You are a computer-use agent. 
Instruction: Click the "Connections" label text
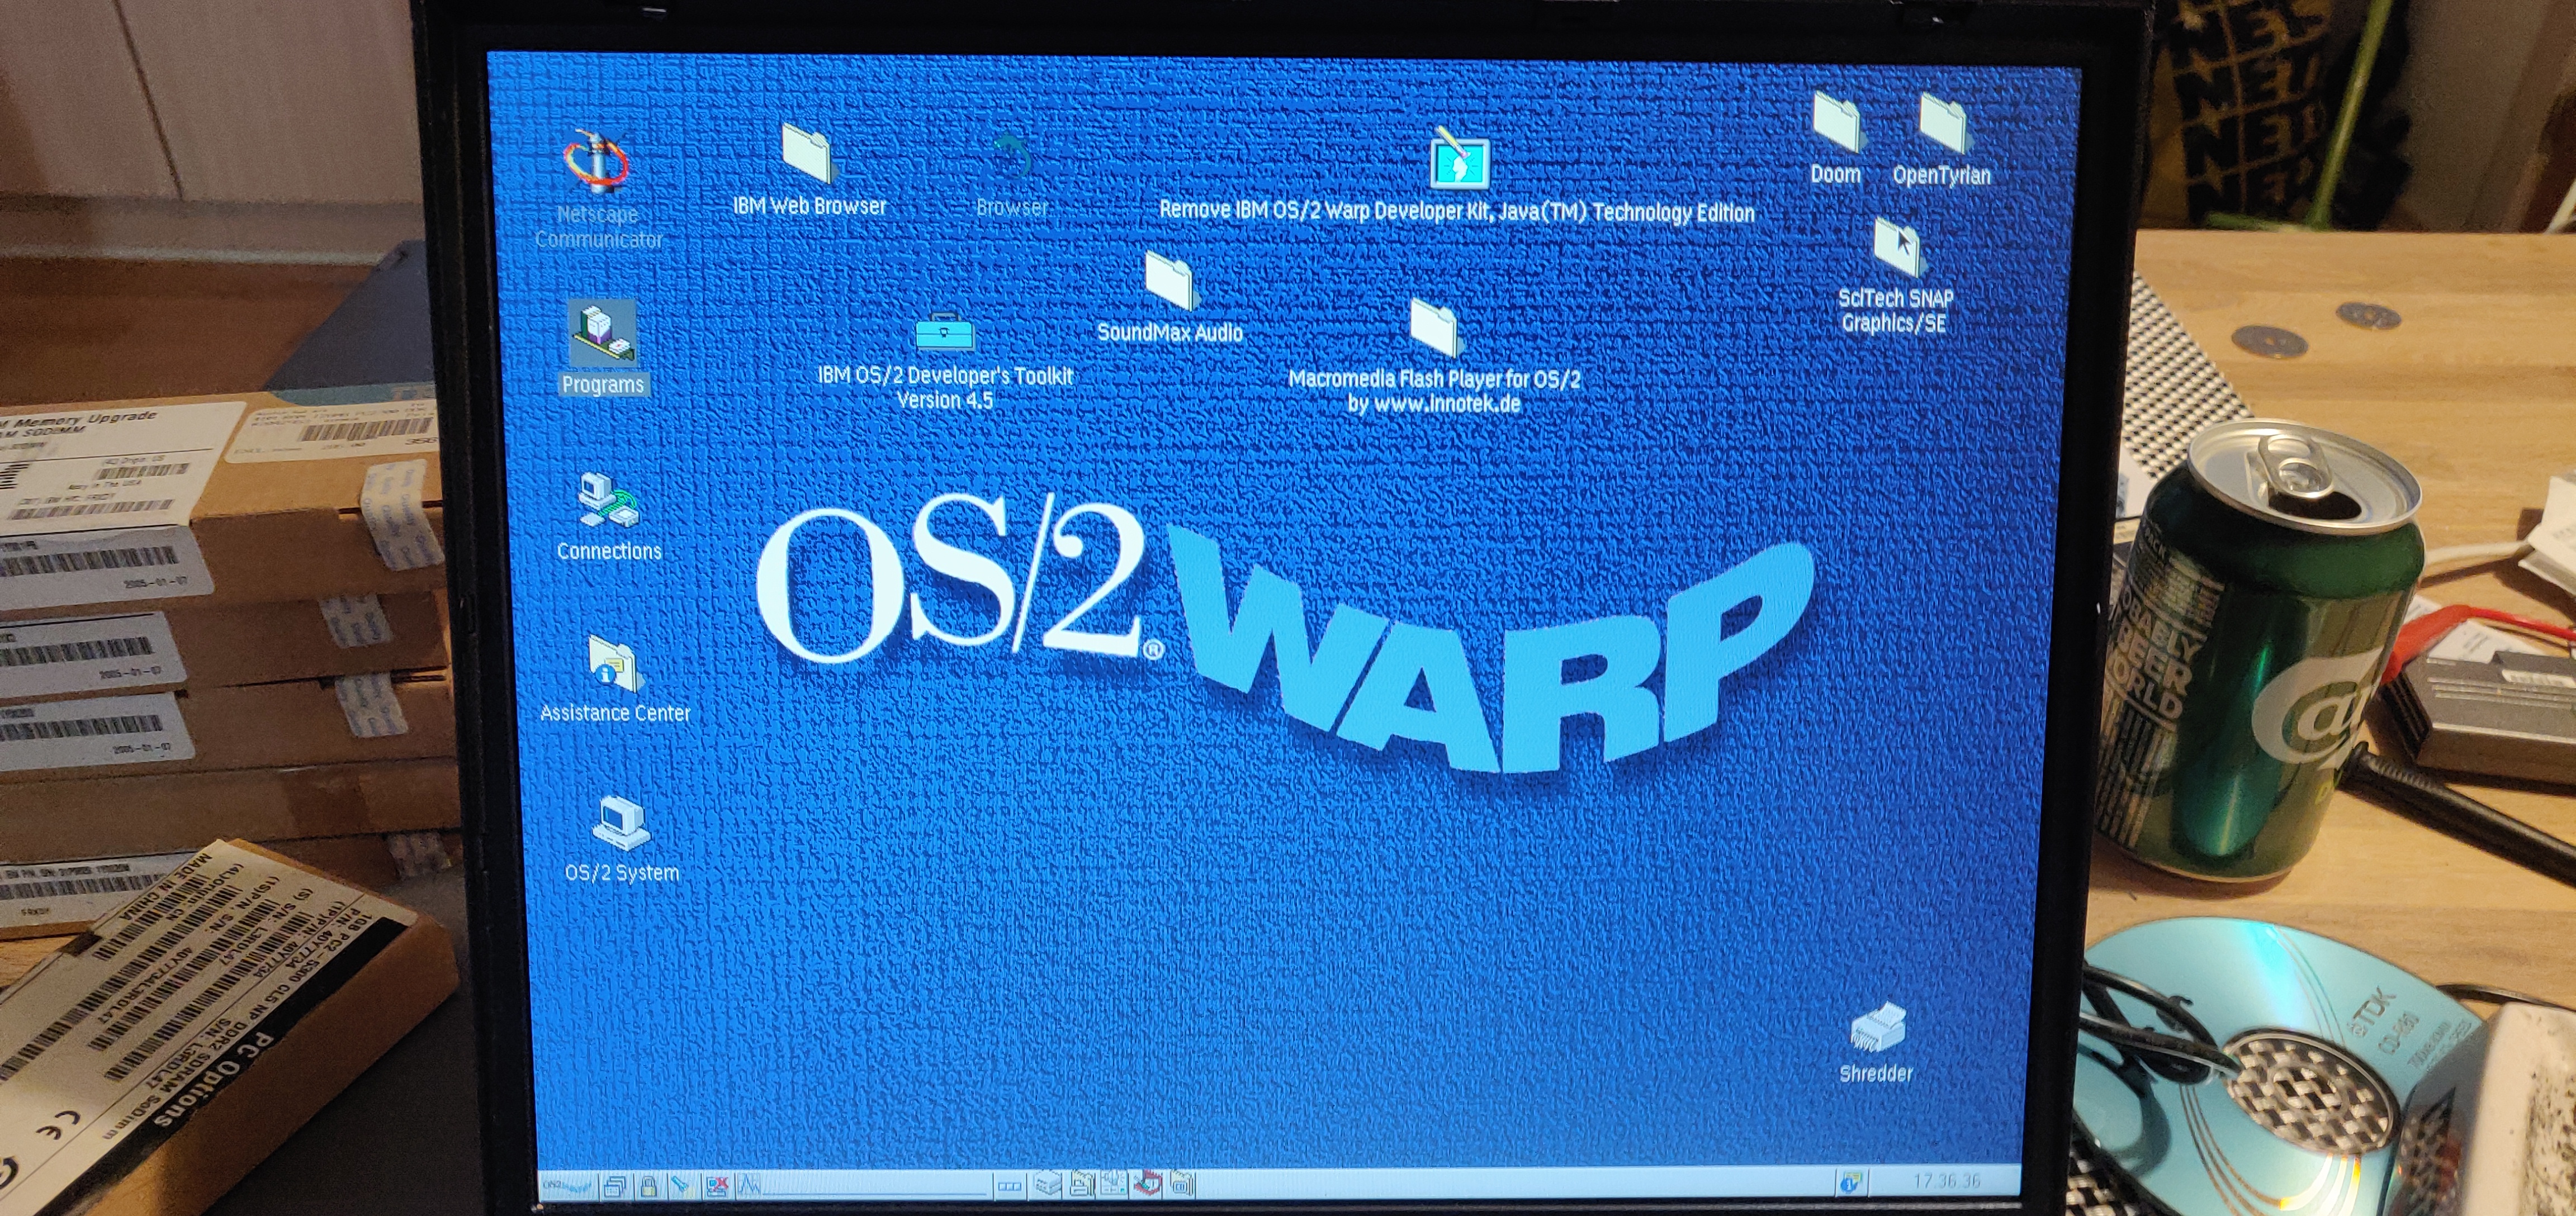pos(609,552)
